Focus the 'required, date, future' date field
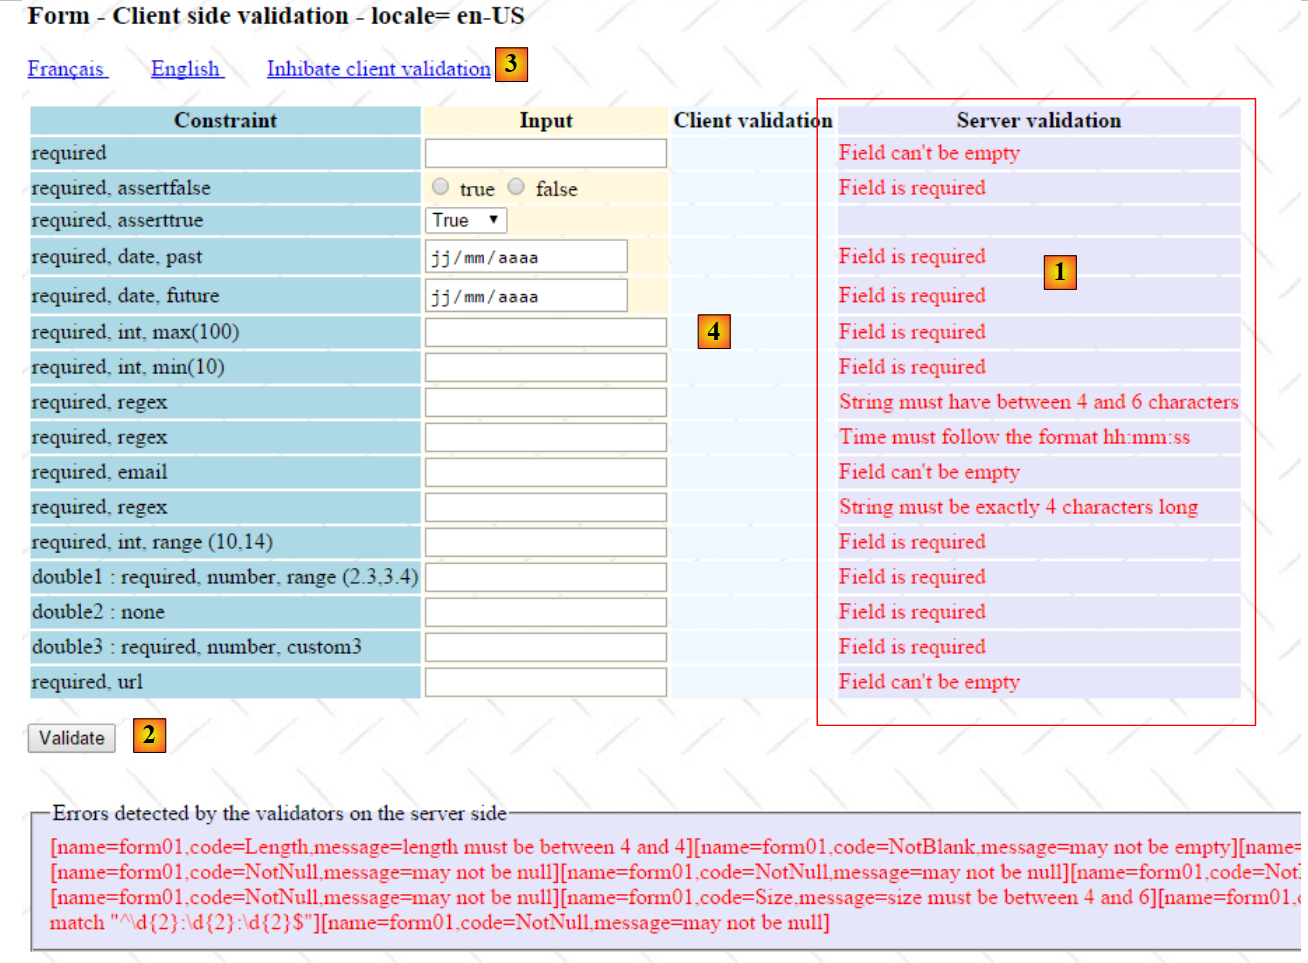The height and width of the screenshot is (963, 1308). [526, 296]
